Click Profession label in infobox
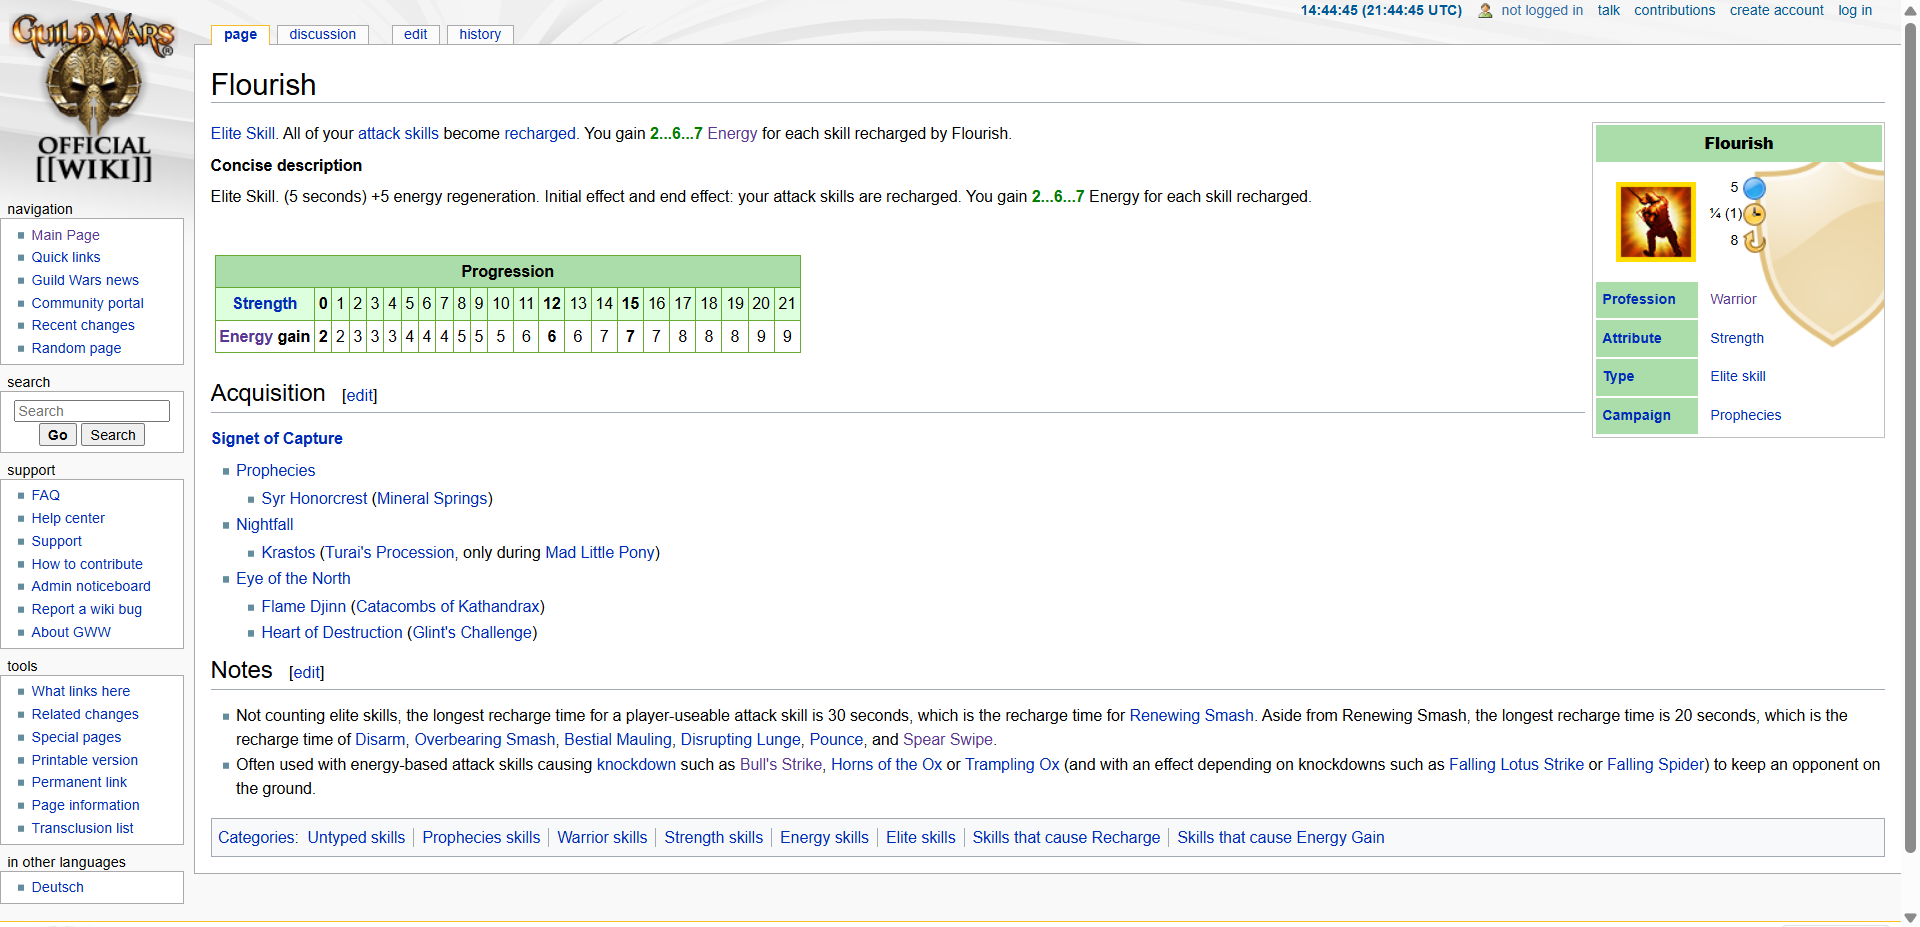Image resolution: width=1920 pixels, height=927 pixels. (1638, 299)
